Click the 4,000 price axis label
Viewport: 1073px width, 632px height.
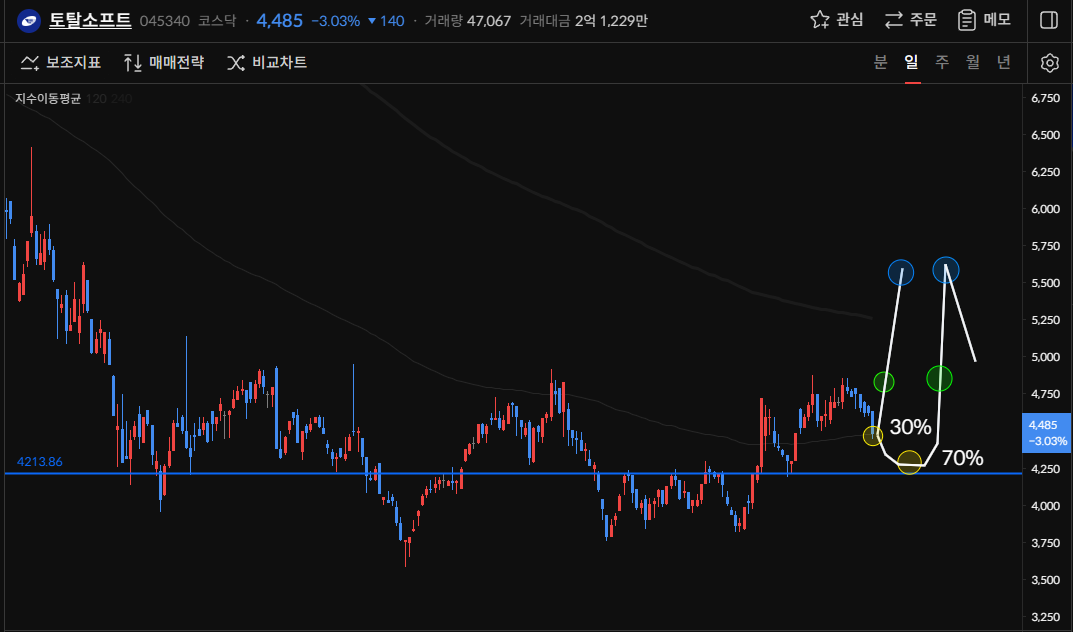point(1046,506)
